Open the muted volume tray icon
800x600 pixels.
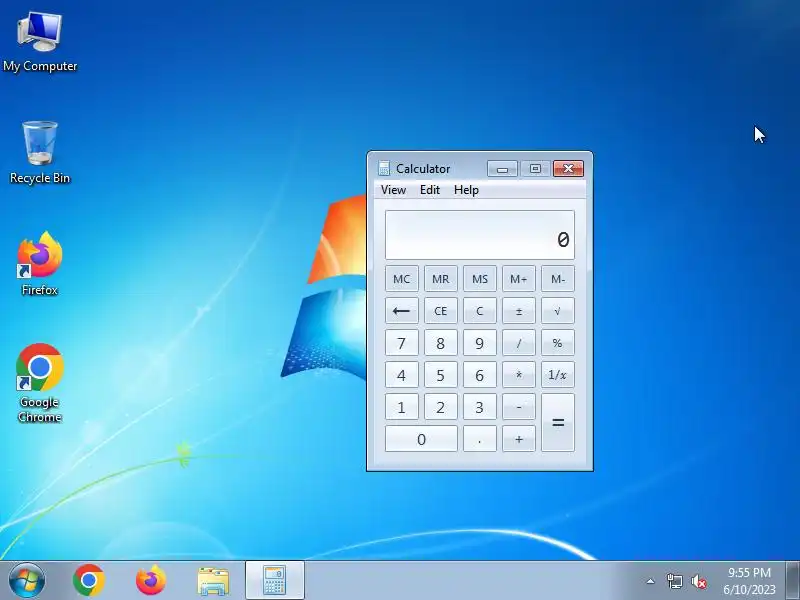(x=698, y=581)
